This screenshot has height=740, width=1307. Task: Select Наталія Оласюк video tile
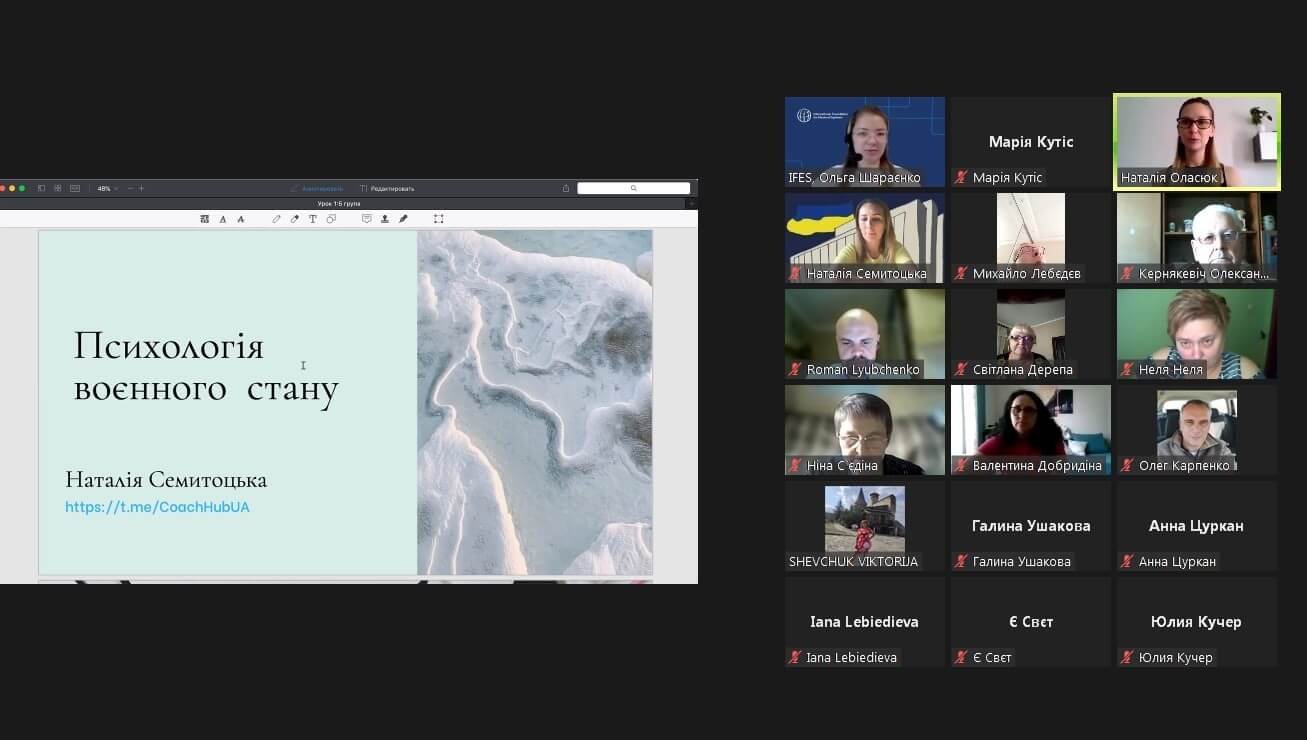[x=1196, y=141]
